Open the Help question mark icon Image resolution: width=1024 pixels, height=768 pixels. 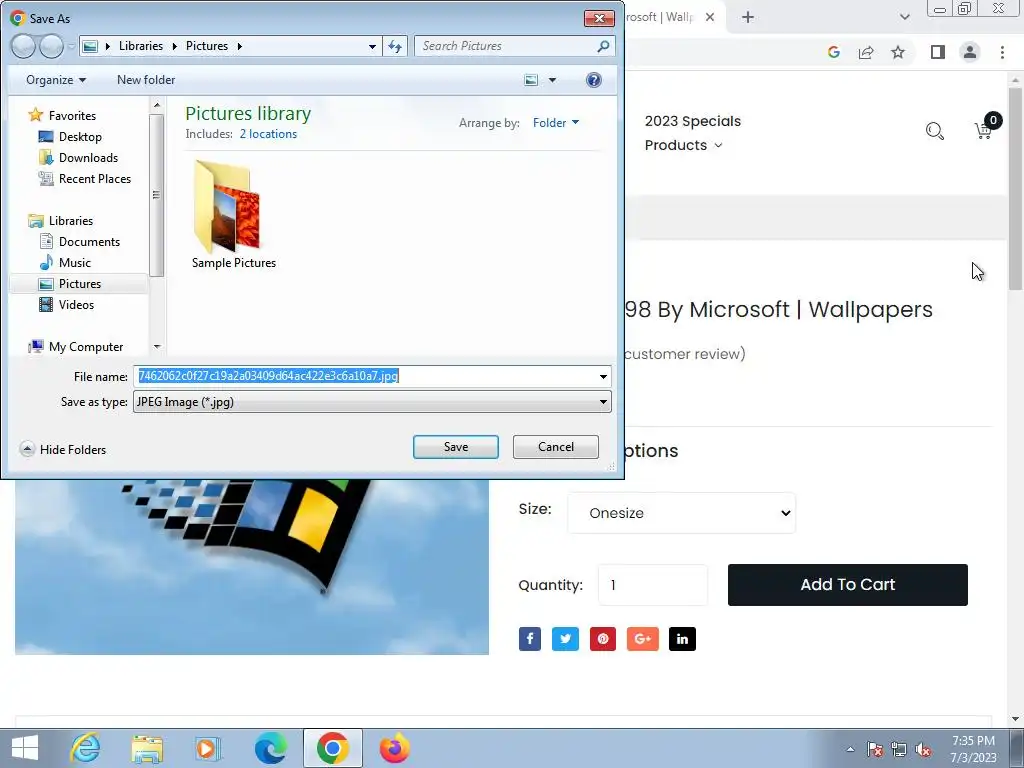[594, 80]
